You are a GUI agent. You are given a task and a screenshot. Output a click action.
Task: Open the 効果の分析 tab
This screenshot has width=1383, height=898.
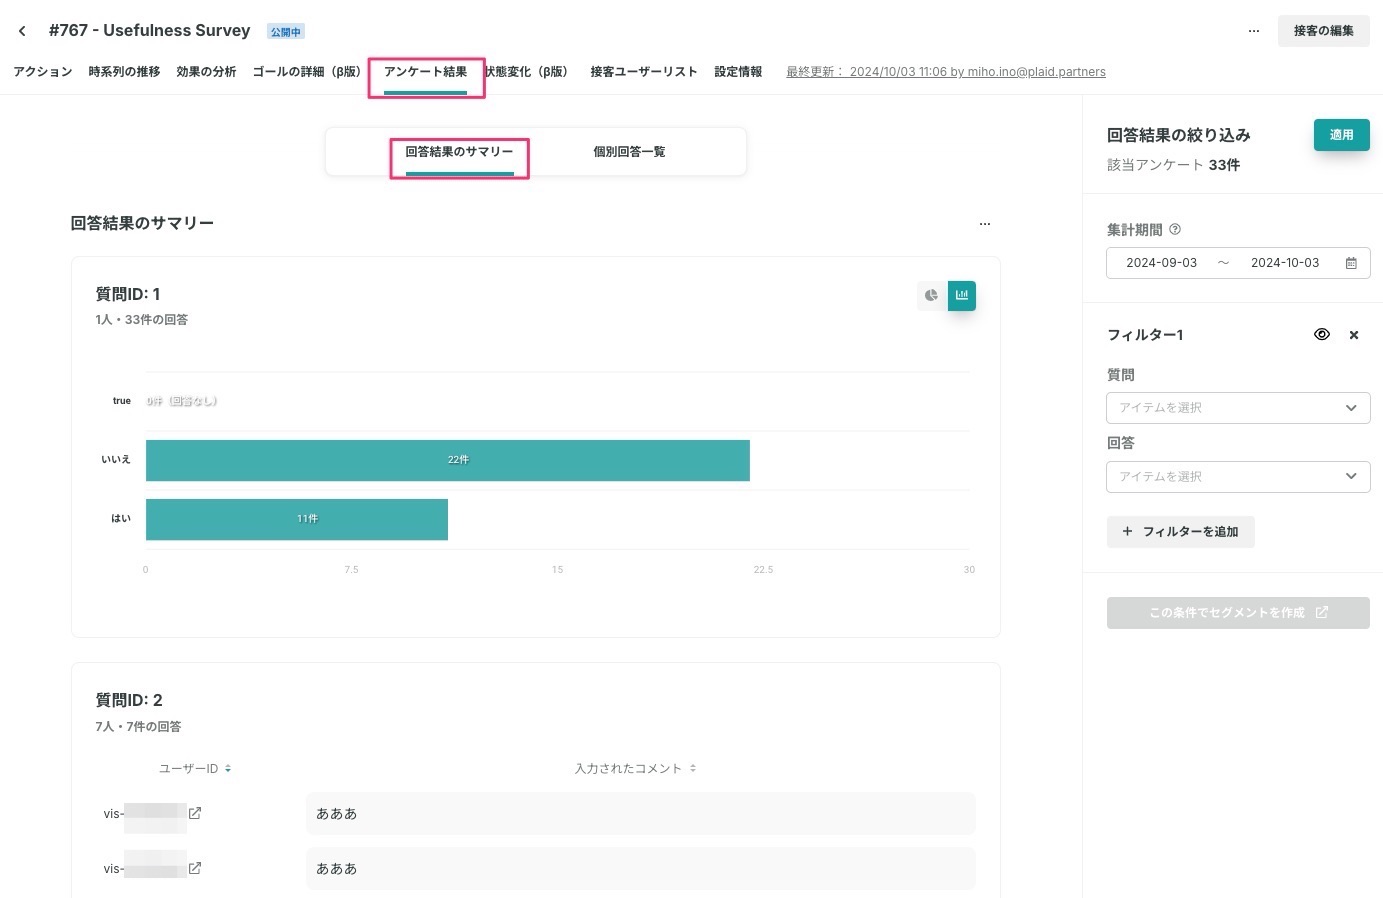tap(206, 72)
